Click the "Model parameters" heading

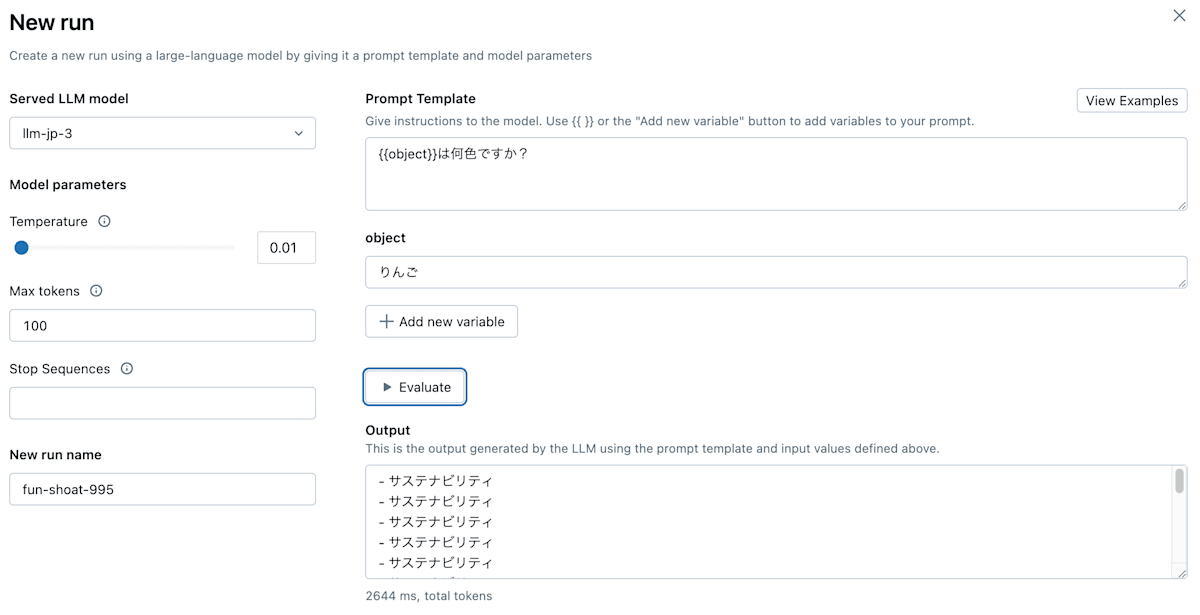point(68,185)
